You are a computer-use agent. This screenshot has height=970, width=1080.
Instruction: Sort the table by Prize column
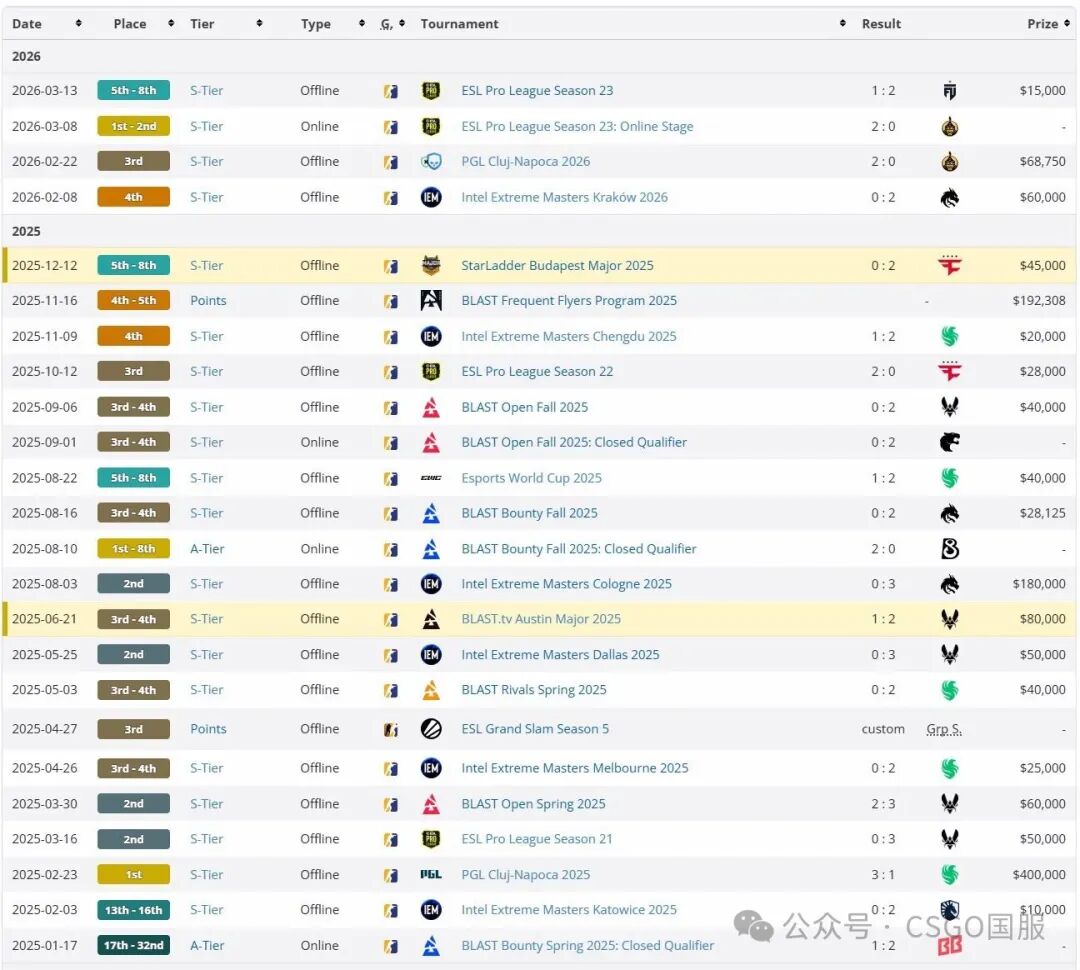(1042, 24)
